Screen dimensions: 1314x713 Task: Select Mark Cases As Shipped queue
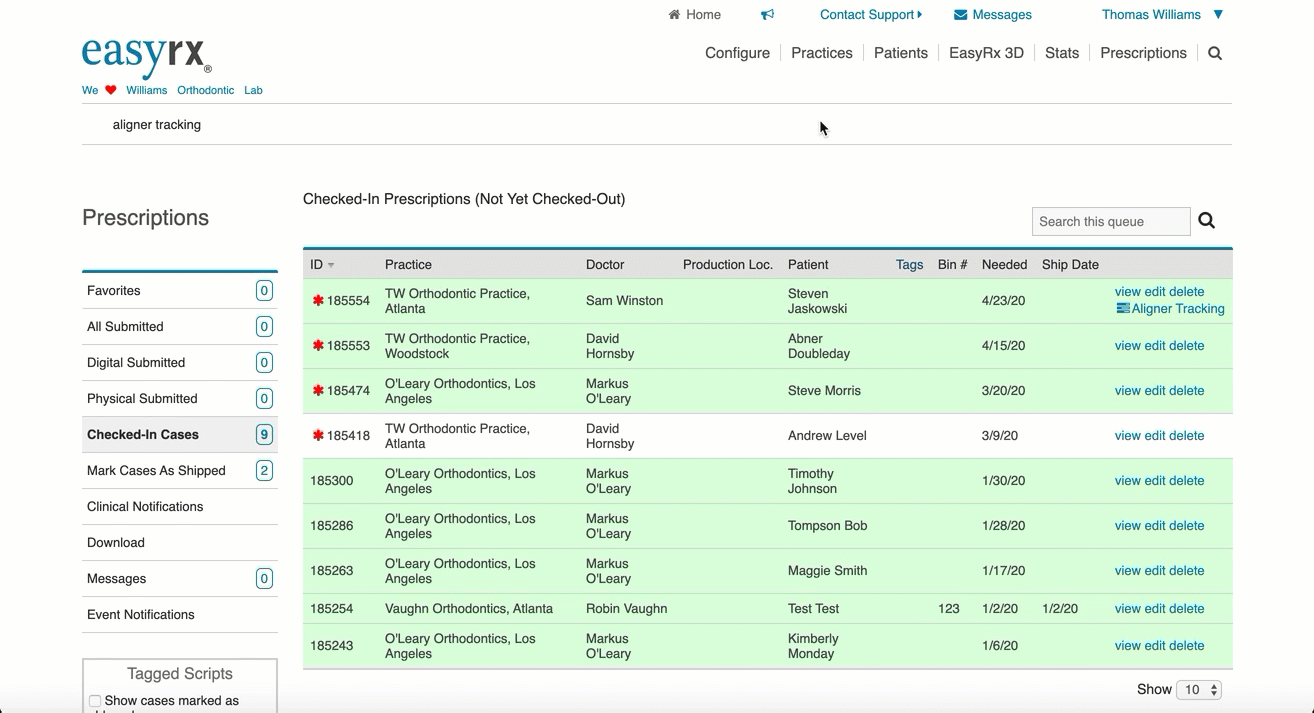click(x=156, y=471)
